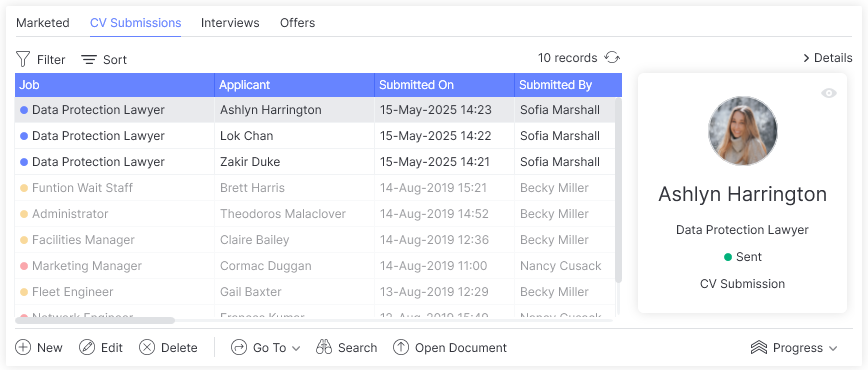The width and height of the screenshot is (868, 370).
Task: Click the Open Document upload-arrow icon
Action: [401, 347]
